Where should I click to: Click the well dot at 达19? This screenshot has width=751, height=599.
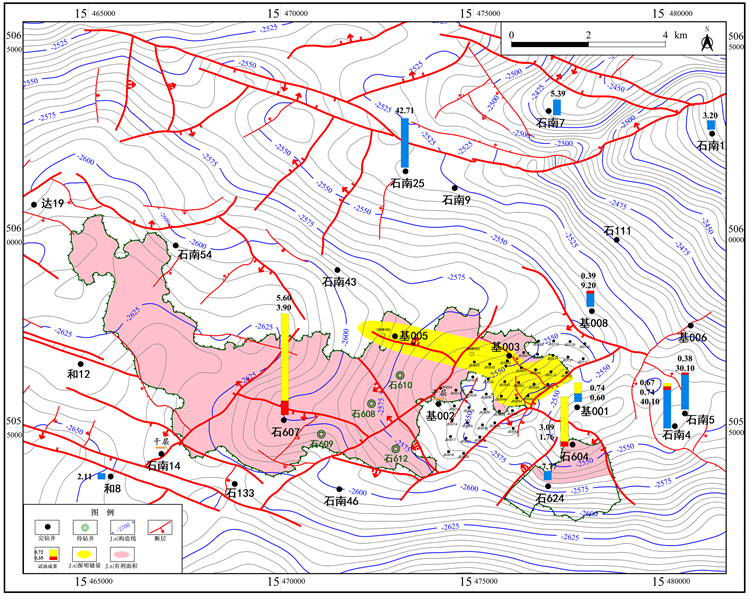(x=35, y=203)
